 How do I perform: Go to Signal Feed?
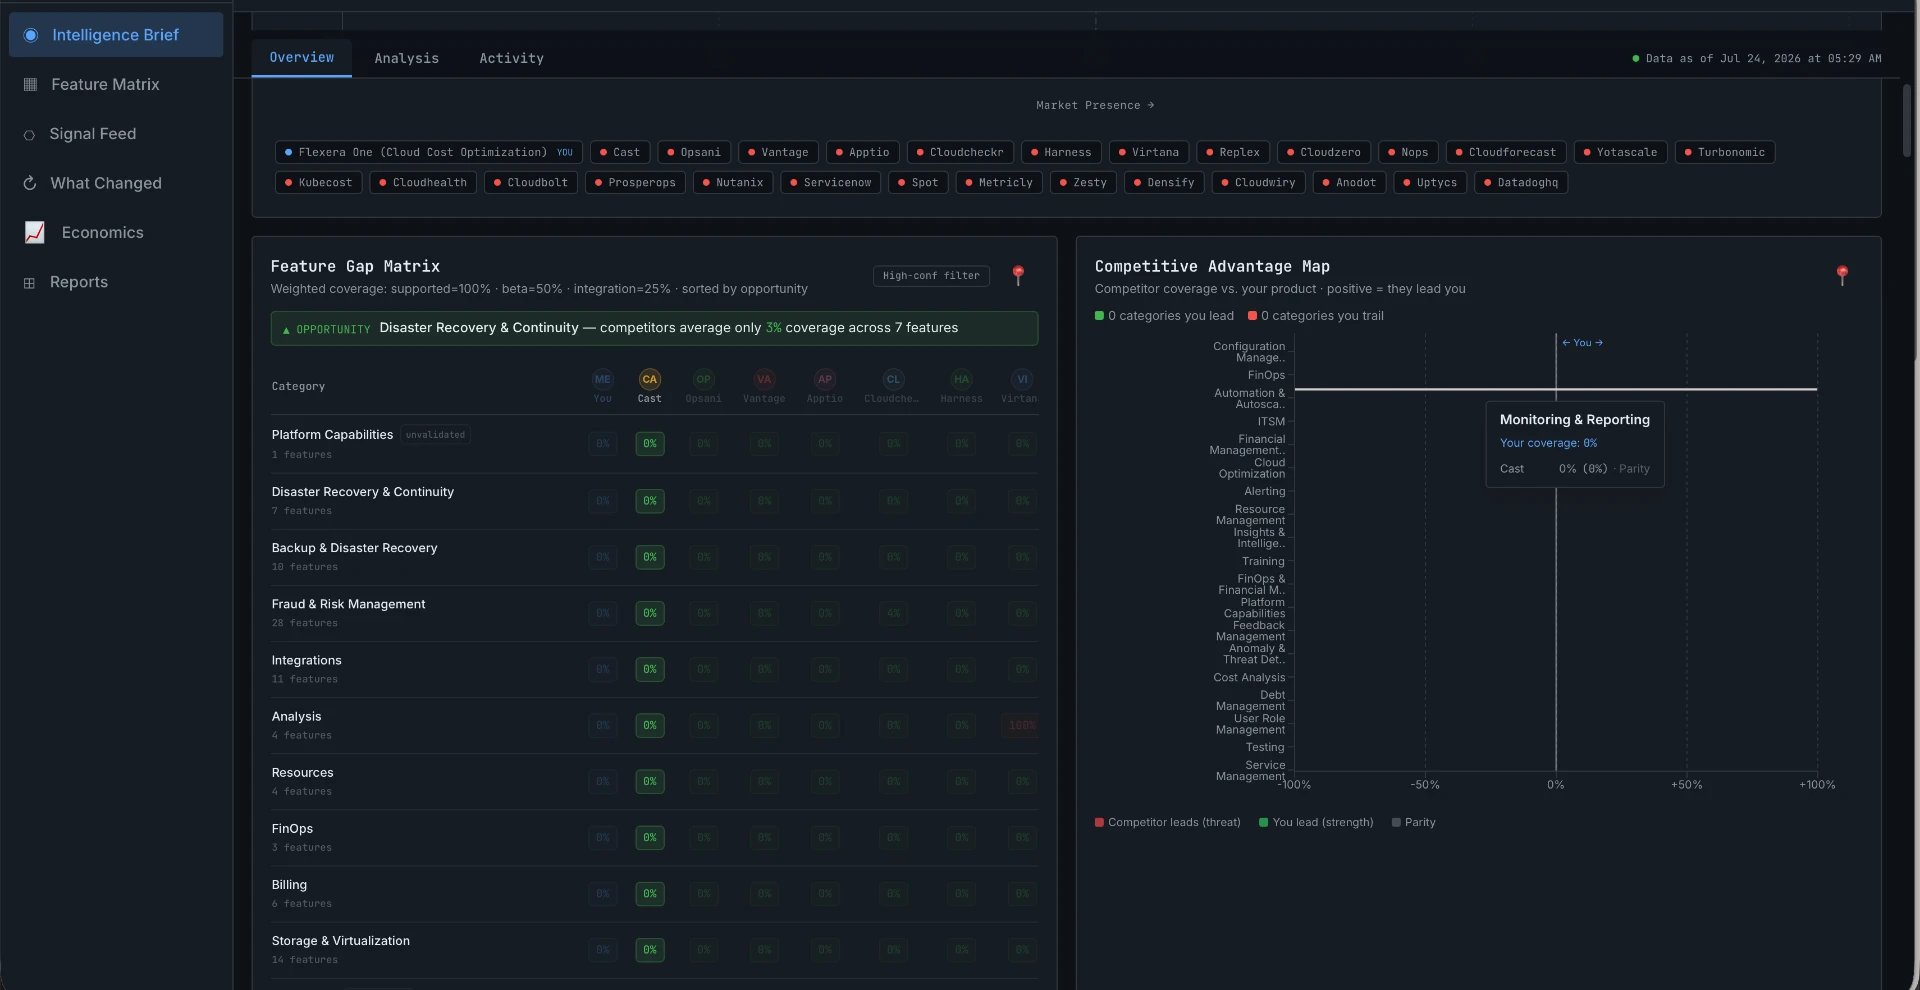[x=93, y=134]
